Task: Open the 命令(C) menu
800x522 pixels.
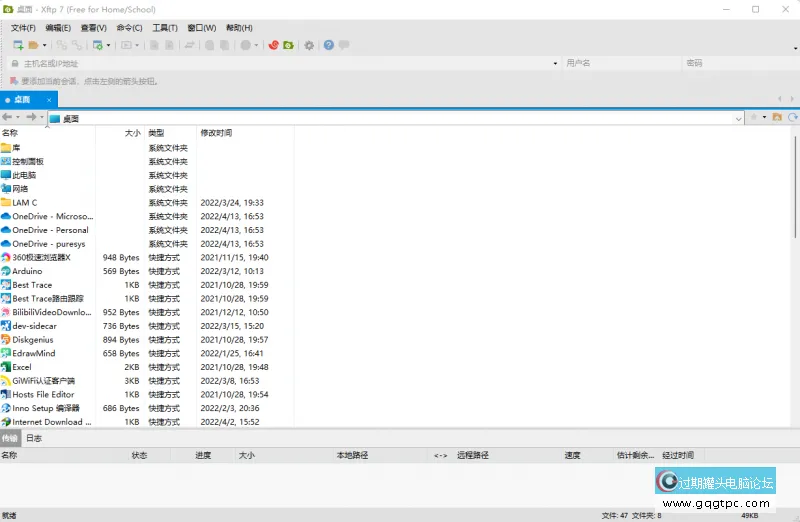Action: coord(129,28)
